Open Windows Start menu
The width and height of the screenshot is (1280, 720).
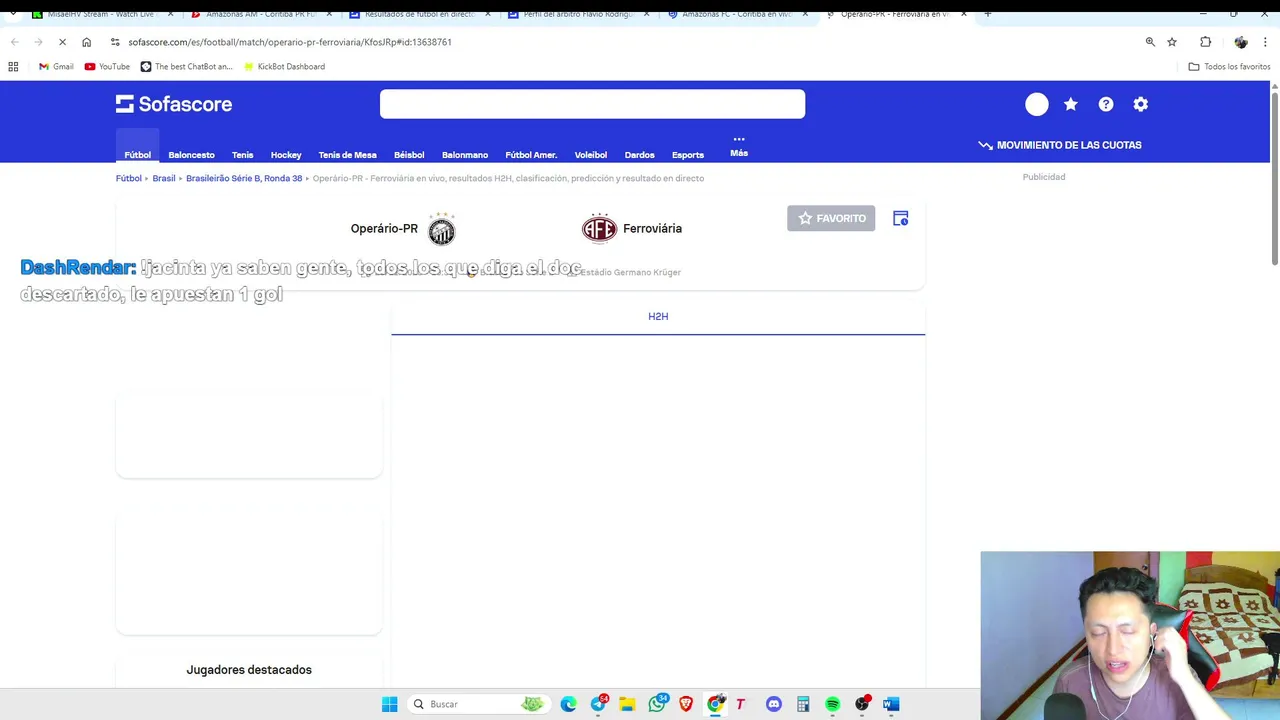click(389, 704)
